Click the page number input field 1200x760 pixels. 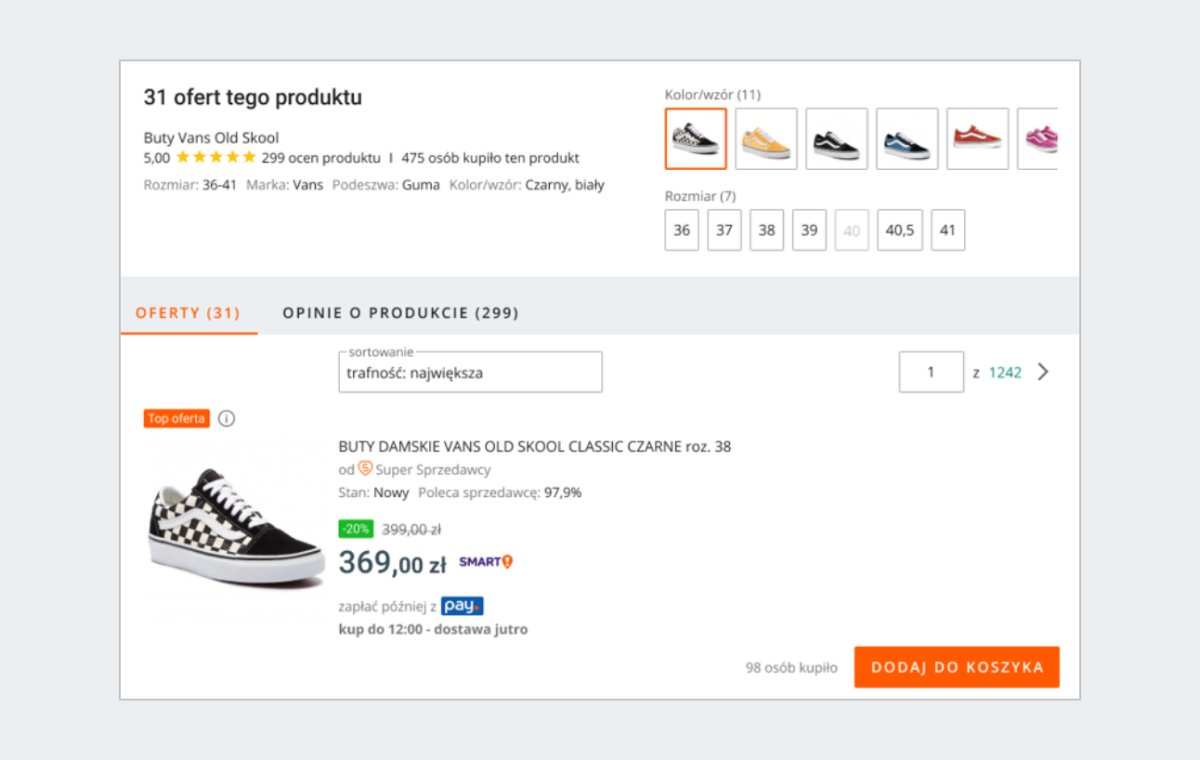pyautogui.click(x=931, y=372)
